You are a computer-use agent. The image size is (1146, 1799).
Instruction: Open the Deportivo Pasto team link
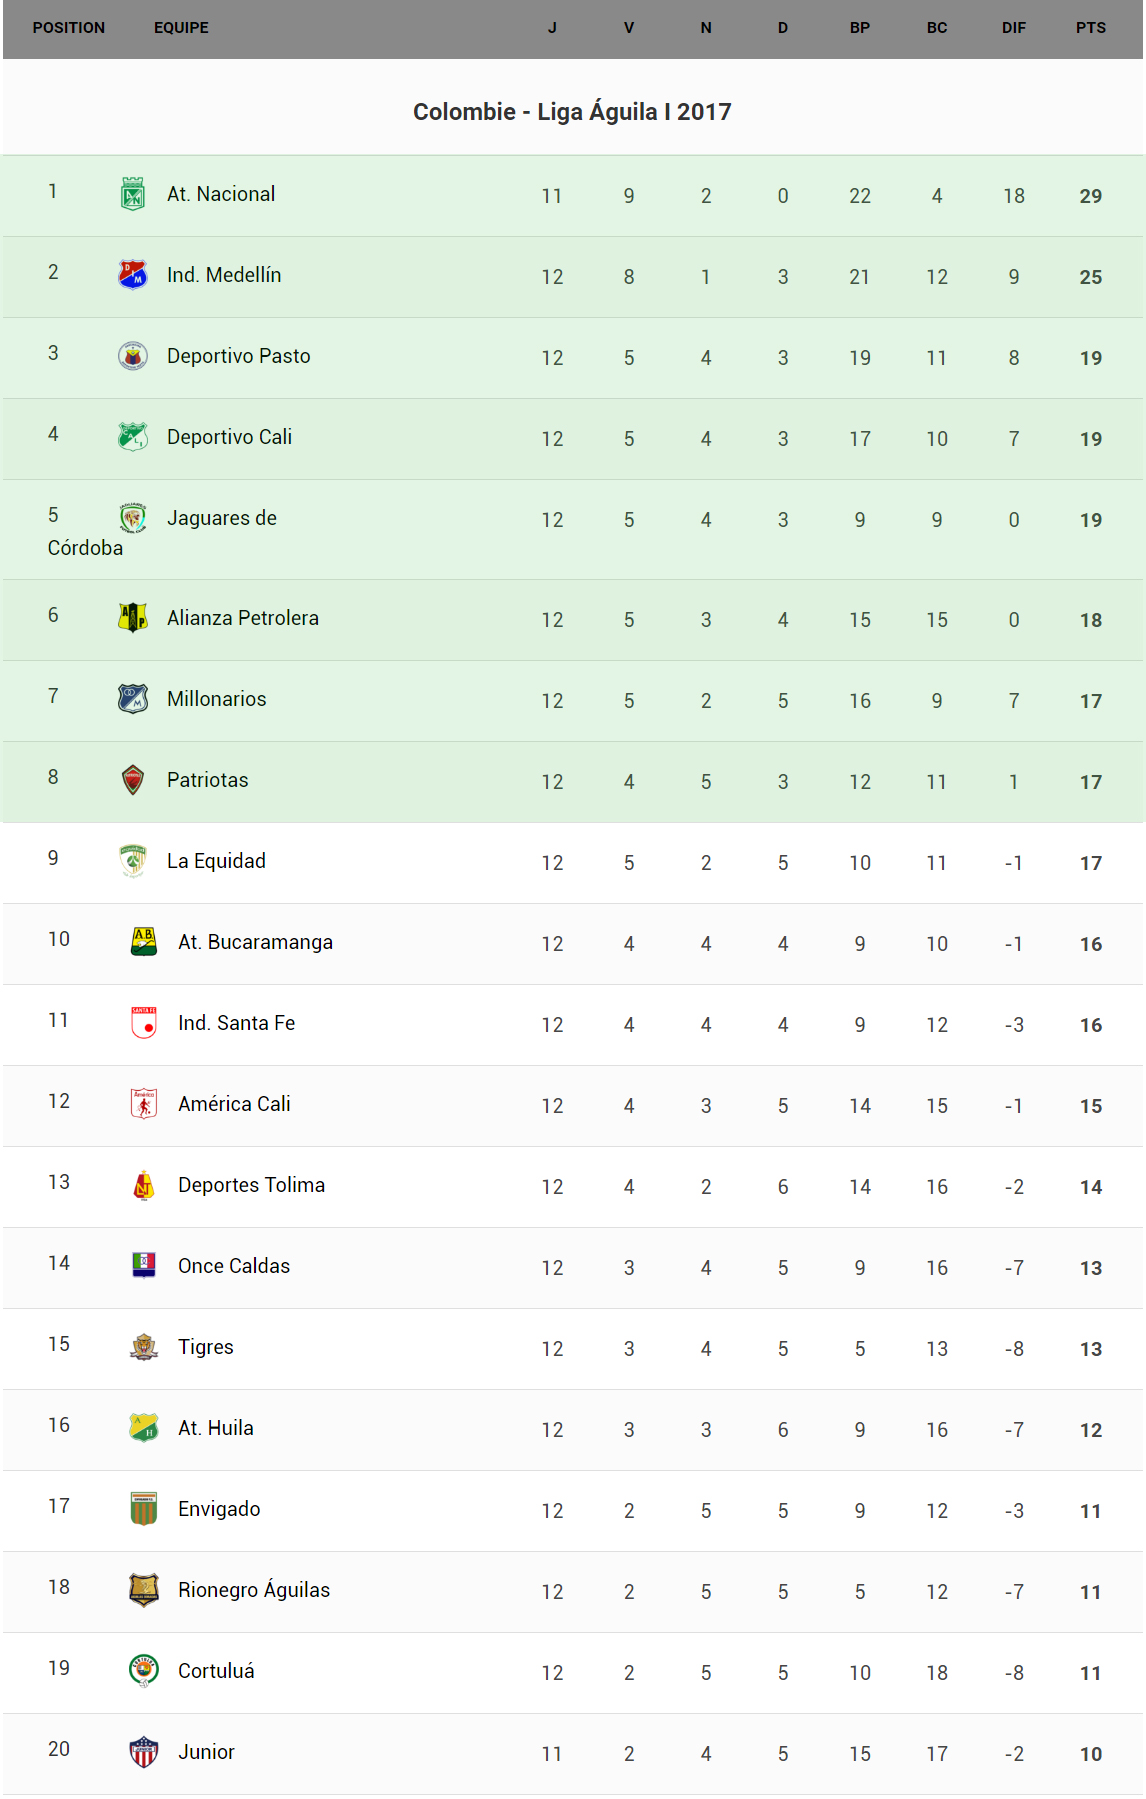point(238,356)
